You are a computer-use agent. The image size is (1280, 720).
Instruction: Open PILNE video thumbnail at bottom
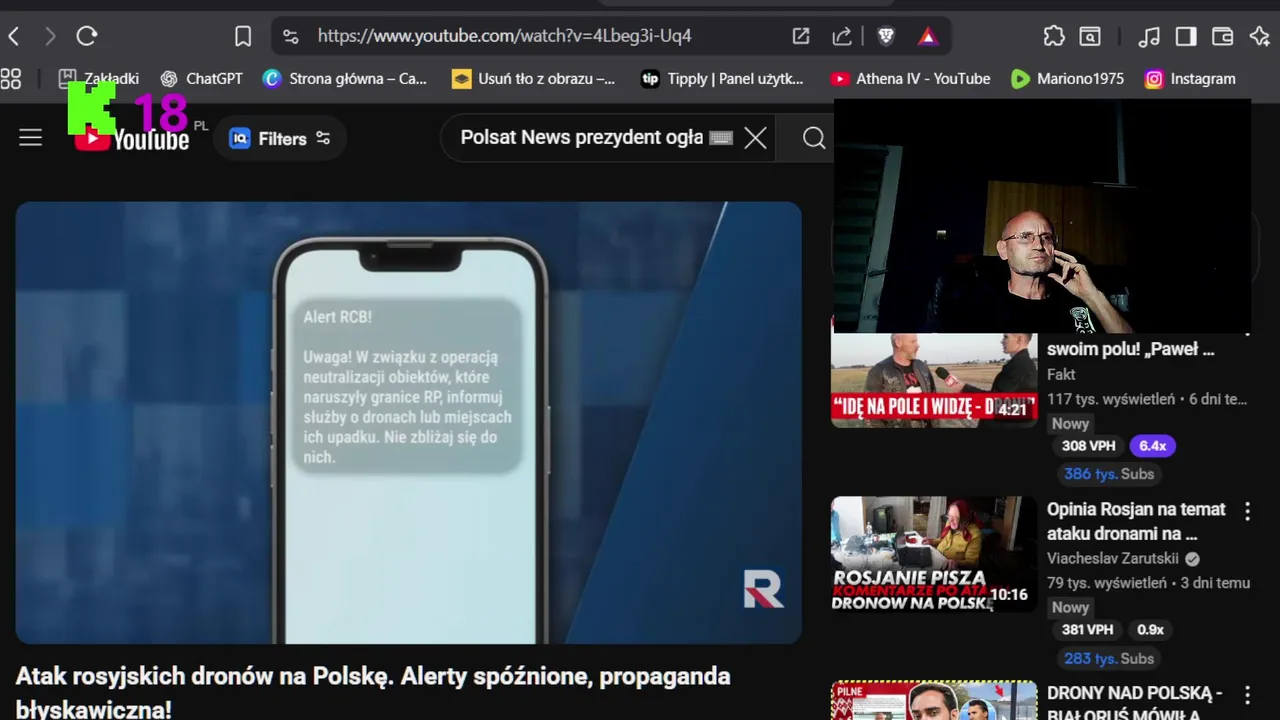934,700
